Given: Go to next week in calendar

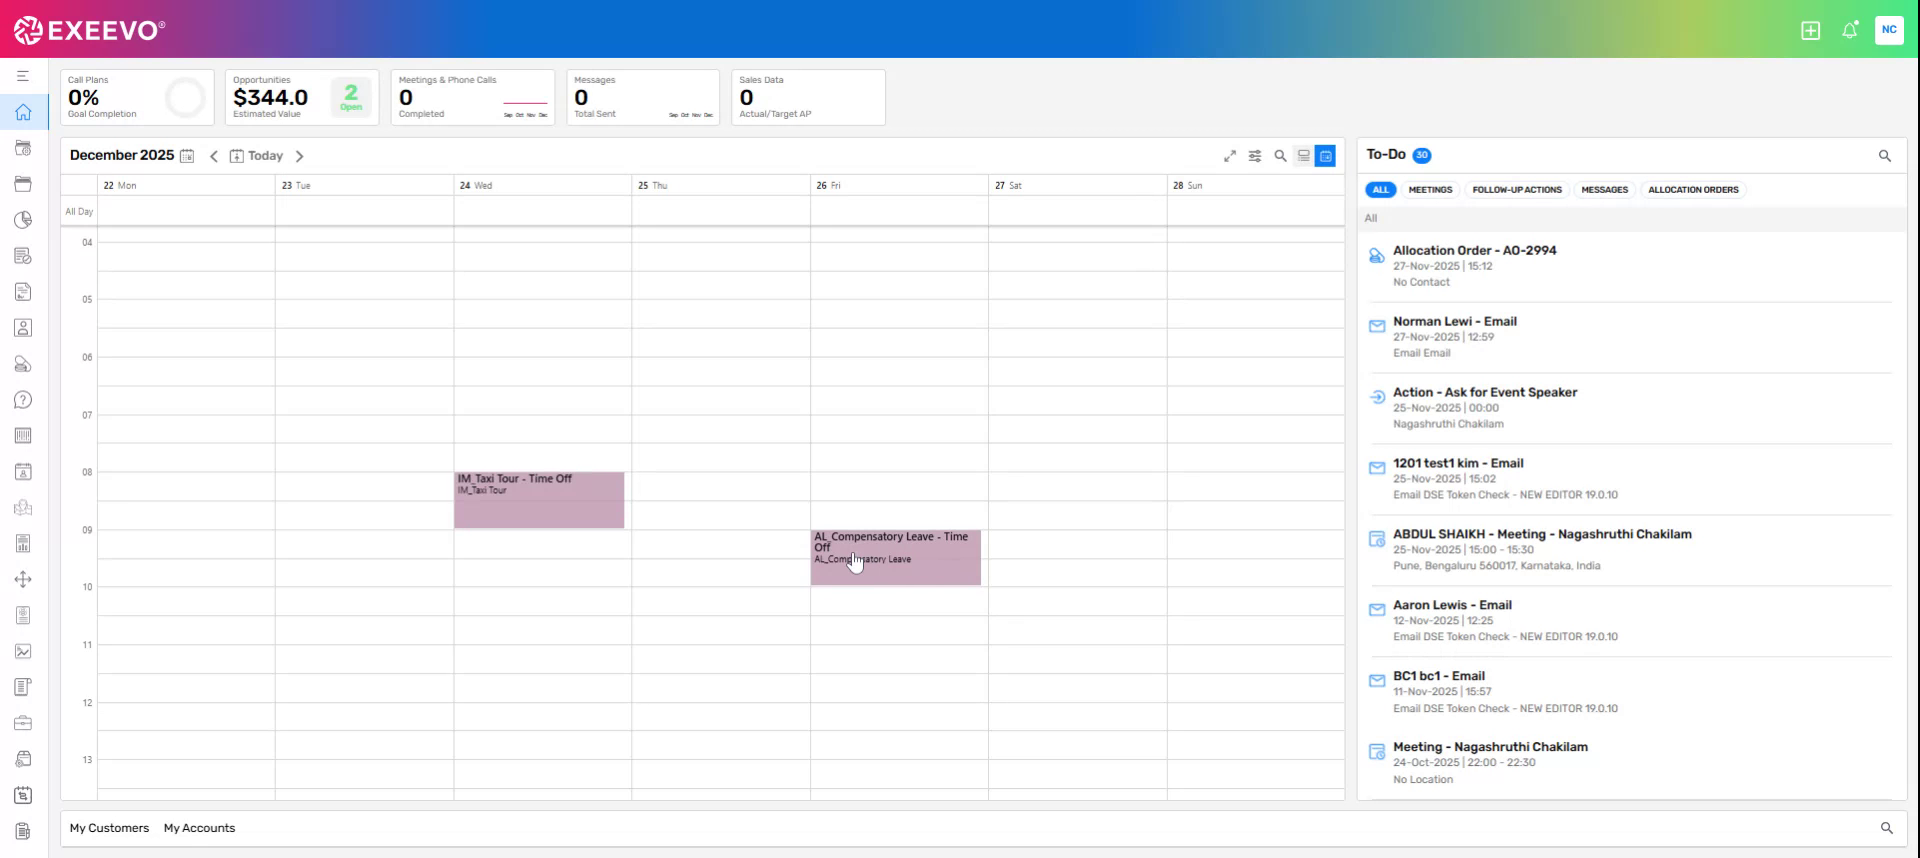Looking at the screenshot, I should [x=299, y=156].
